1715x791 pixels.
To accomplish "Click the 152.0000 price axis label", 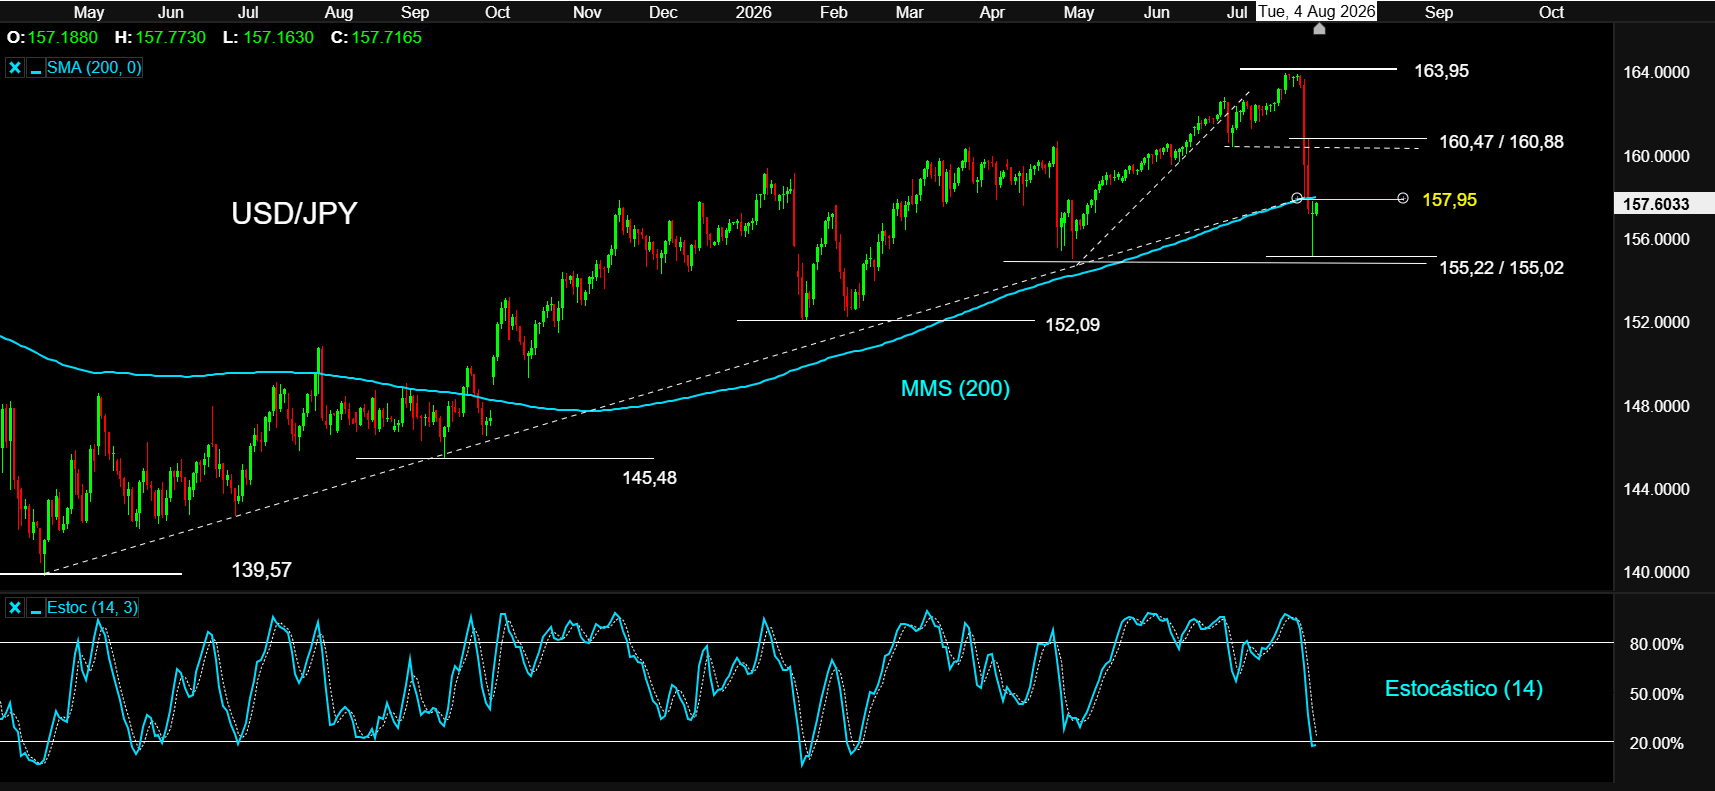I will (x=1656, y=322).
